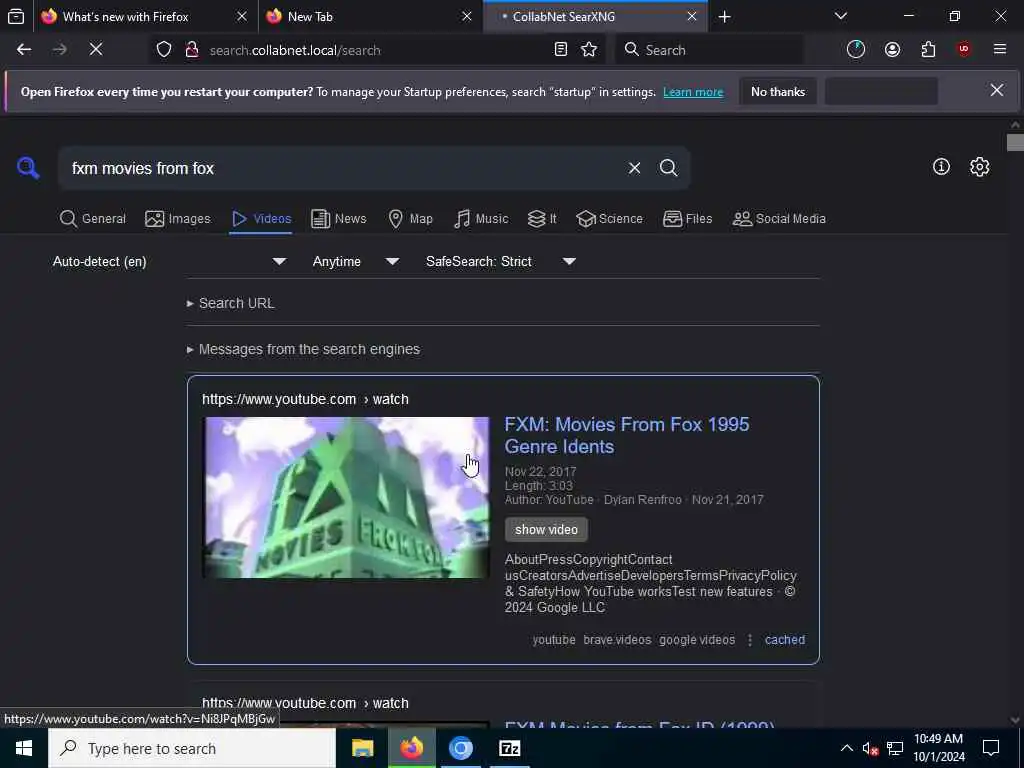Open the cached result link
The image size is (1024, 768).
(784, 640)
